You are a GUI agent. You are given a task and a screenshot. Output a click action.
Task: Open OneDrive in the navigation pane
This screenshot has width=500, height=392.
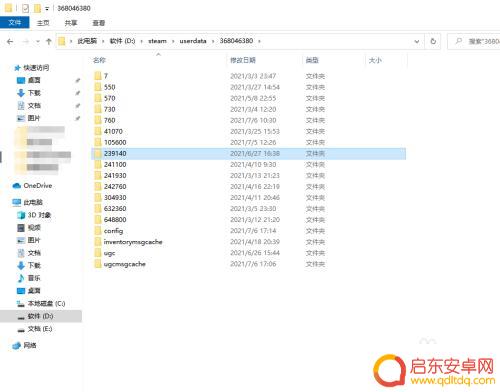pyautogui.click(x=38, y=185)
